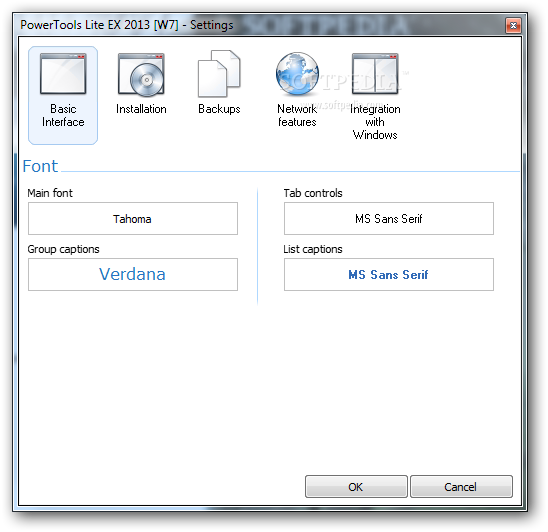Viewport: 548px width, 532px height.
Task: Change Tab controls MS Sans Serif font
Action: tap(389, 218)
